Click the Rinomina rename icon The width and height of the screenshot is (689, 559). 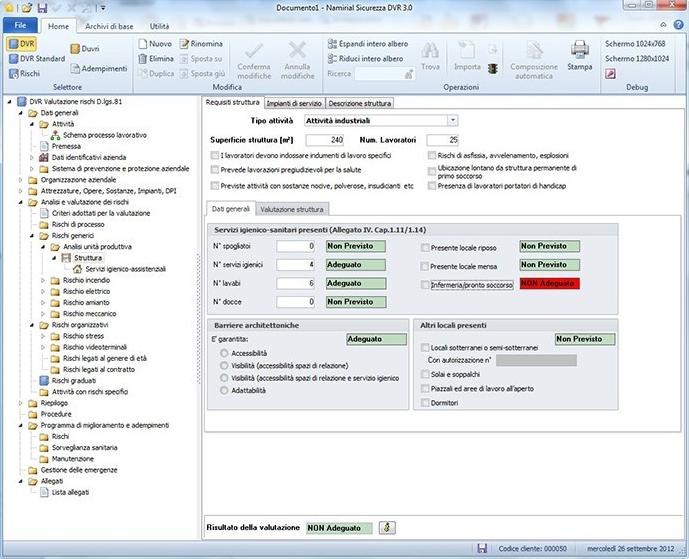click(186, 44)
